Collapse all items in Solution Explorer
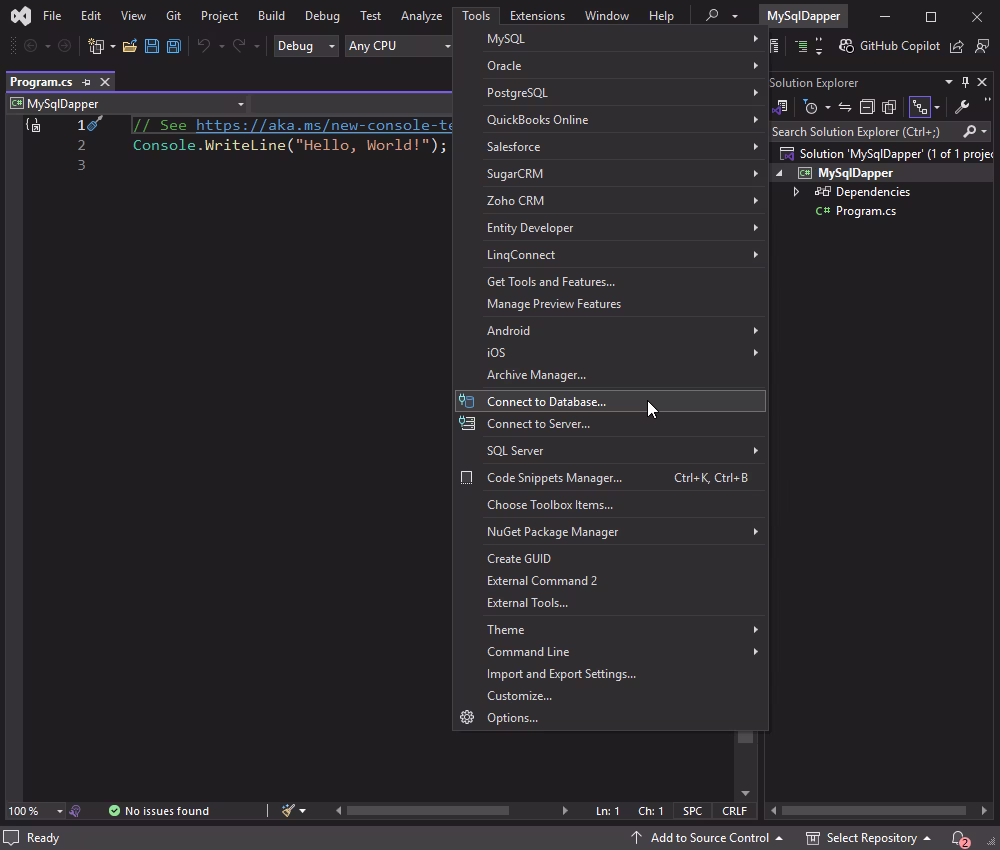This screenshot has height=850, width=1000. (866, 106)
